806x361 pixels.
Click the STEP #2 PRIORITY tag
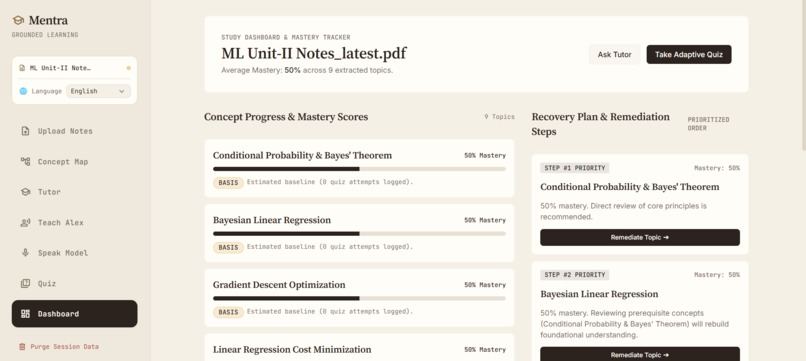(x=575, y=275)
